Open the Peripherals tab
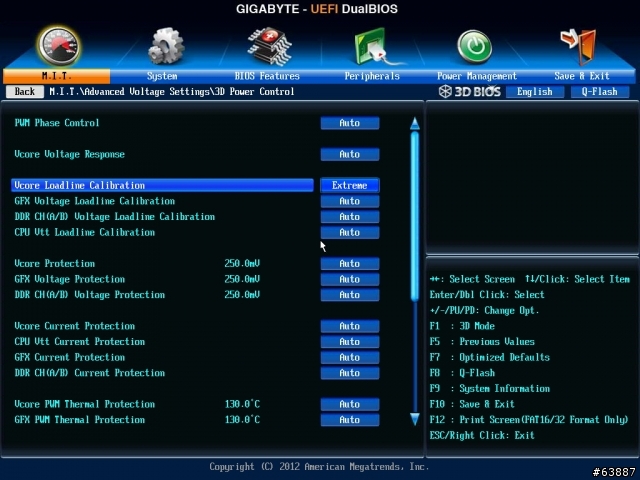The image size is (640, 480). 372,76
